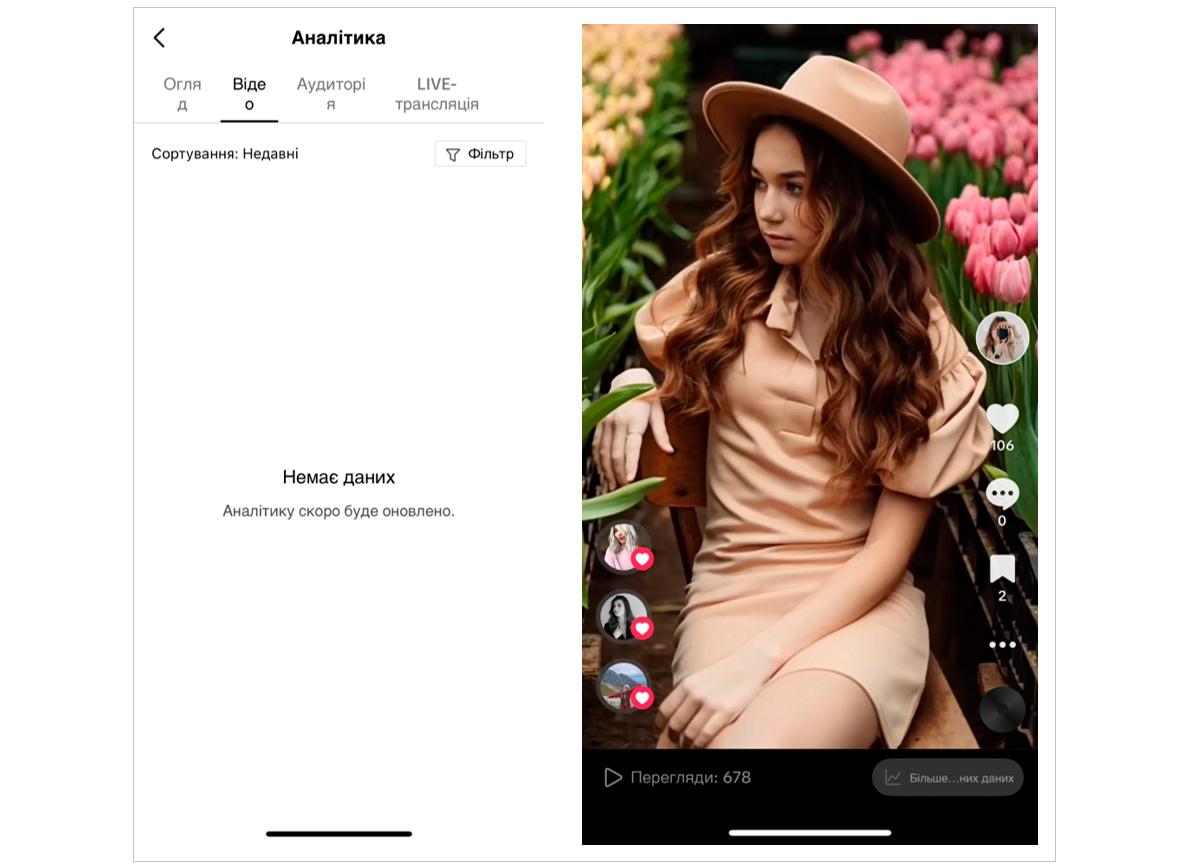Click the Перегляди: 678 view count

[690, 777]
